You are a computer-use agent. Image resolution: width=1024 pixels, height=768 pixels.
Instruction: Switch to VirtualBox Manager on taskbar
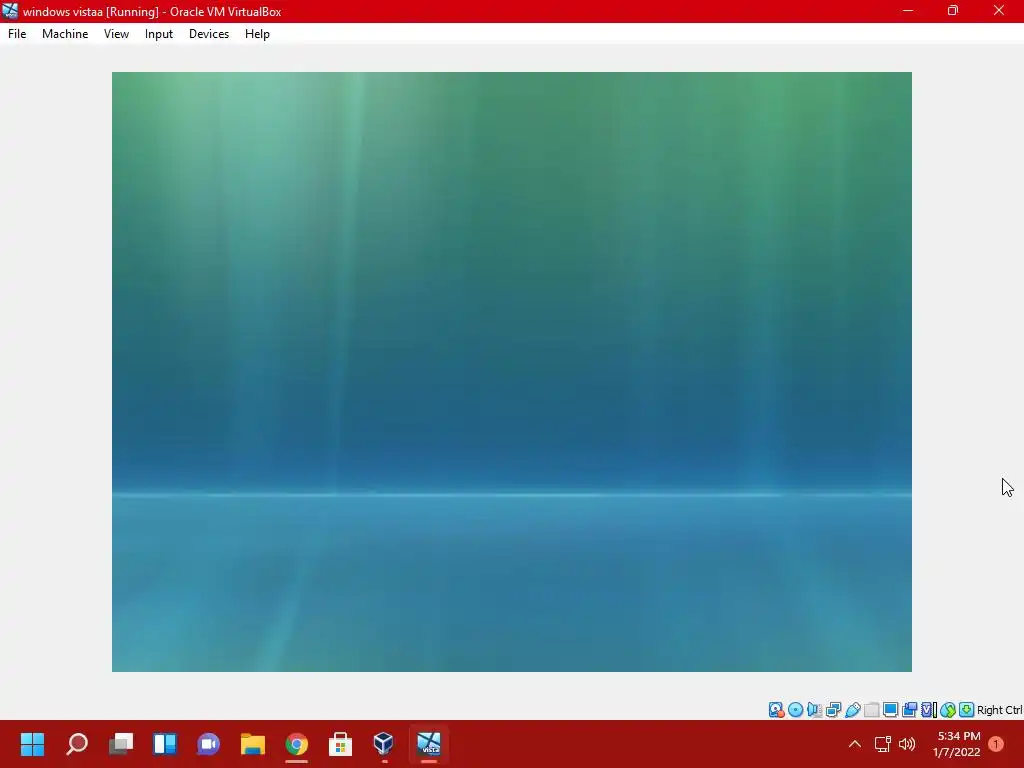(384, 744)
